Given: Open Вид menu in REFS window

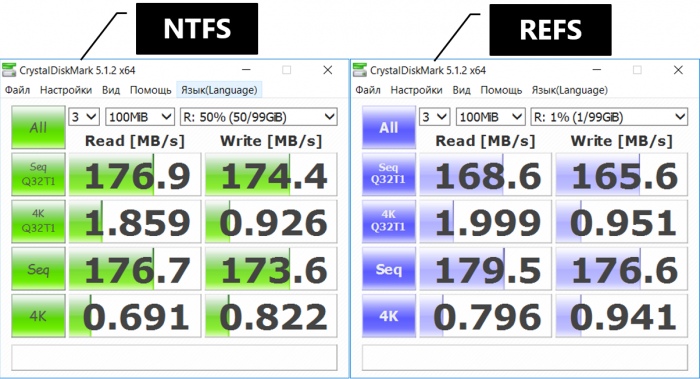Looking at the screenshot, I should pos(461,90).
